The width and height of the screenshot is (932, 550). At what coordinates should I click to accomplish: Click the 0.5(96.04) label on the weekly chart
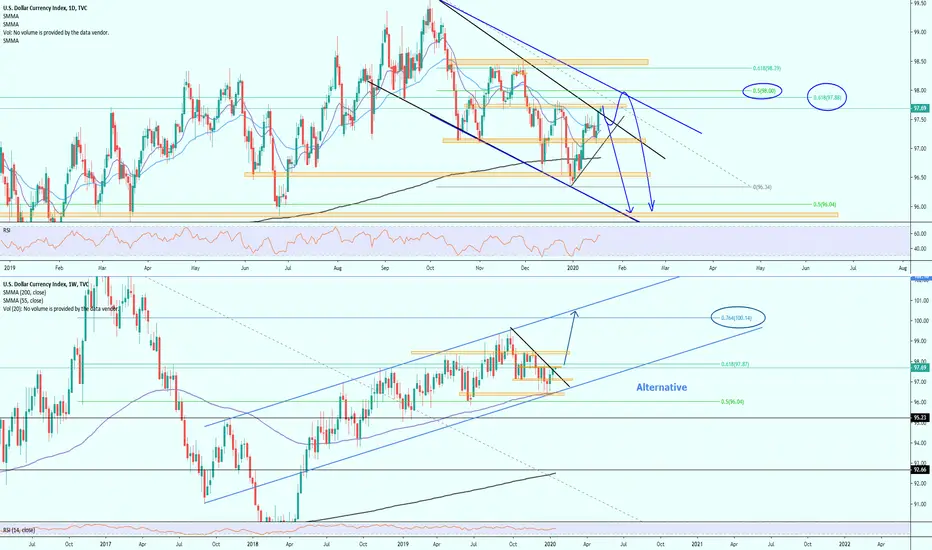[732, 402]
